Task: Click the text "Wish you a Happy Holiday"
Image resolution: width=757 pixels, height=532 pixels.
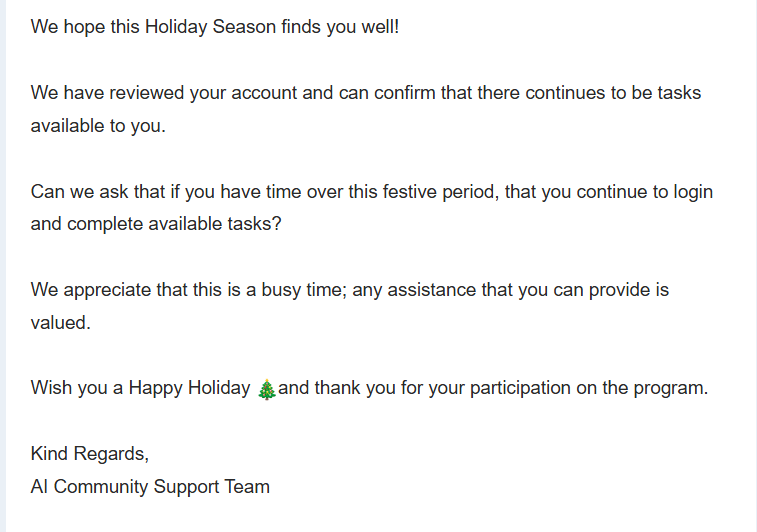Action: pyautogui.click(x=140, y=388)
